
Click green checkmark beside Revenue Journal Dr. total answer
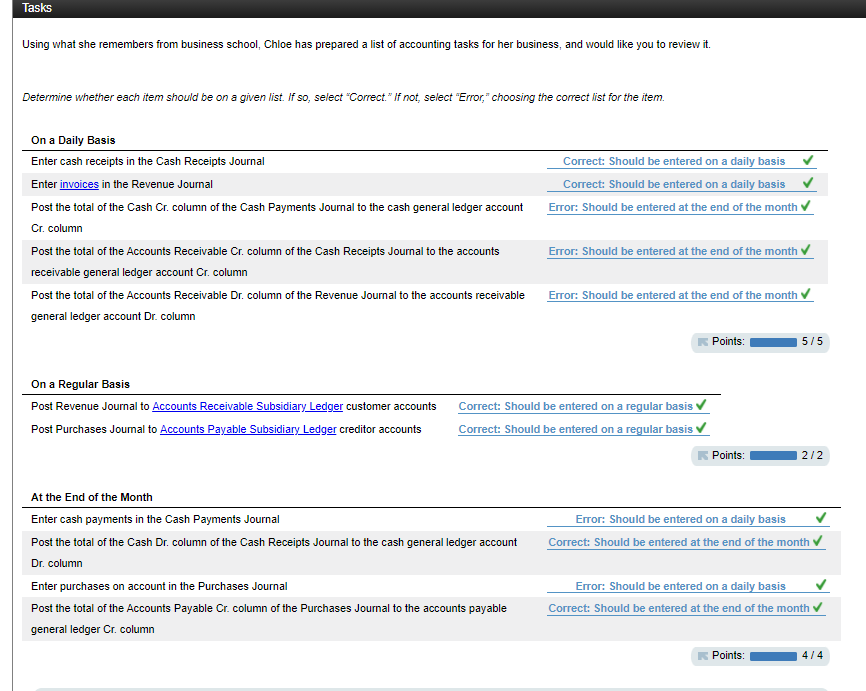806,293
